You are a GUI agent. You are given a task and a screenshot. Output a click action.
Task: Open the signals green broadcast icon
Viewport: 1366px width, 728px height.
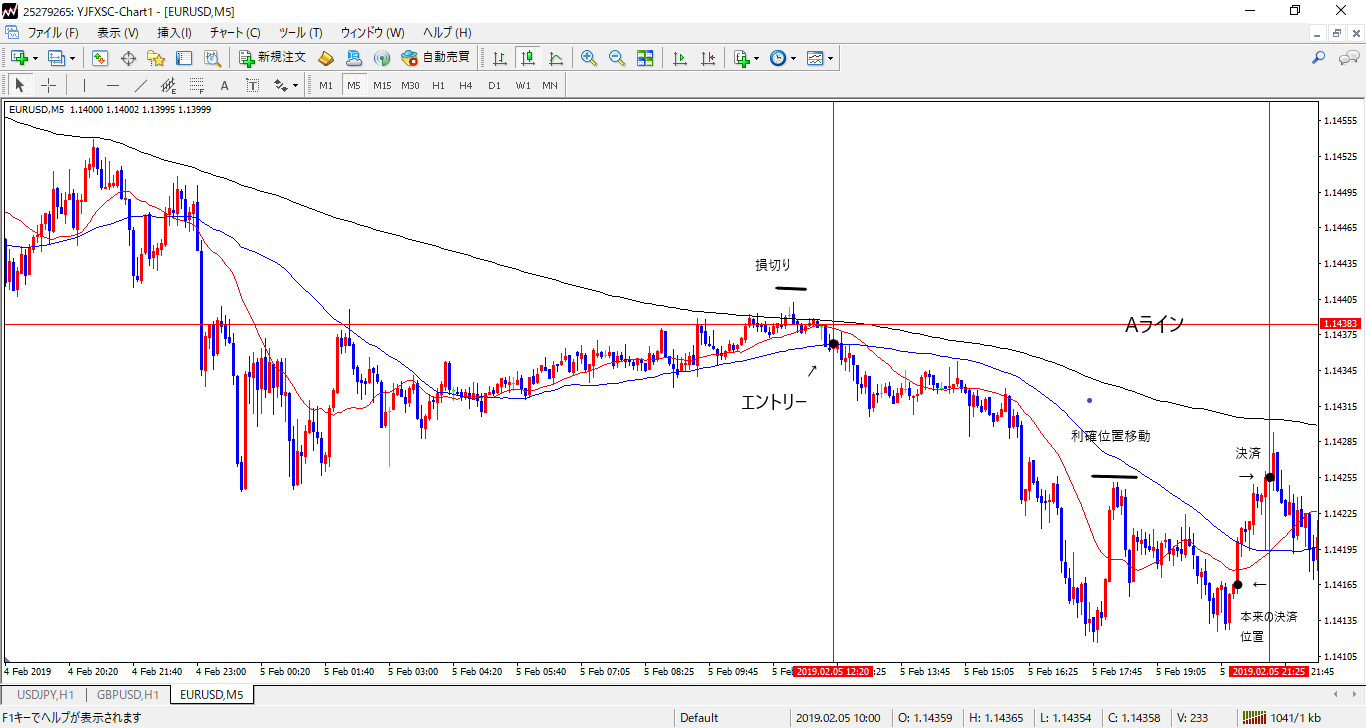381,58
